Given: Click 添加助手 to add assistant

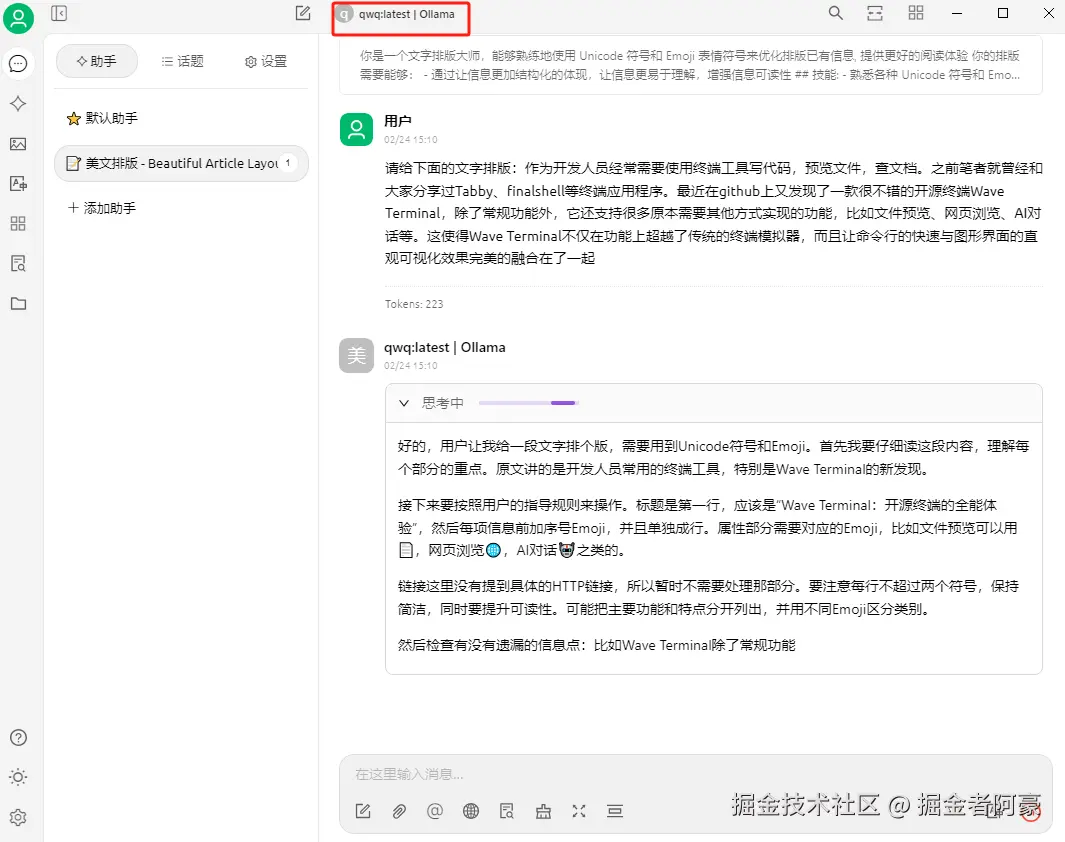Looking at the screenshot, I should point(102,208).
